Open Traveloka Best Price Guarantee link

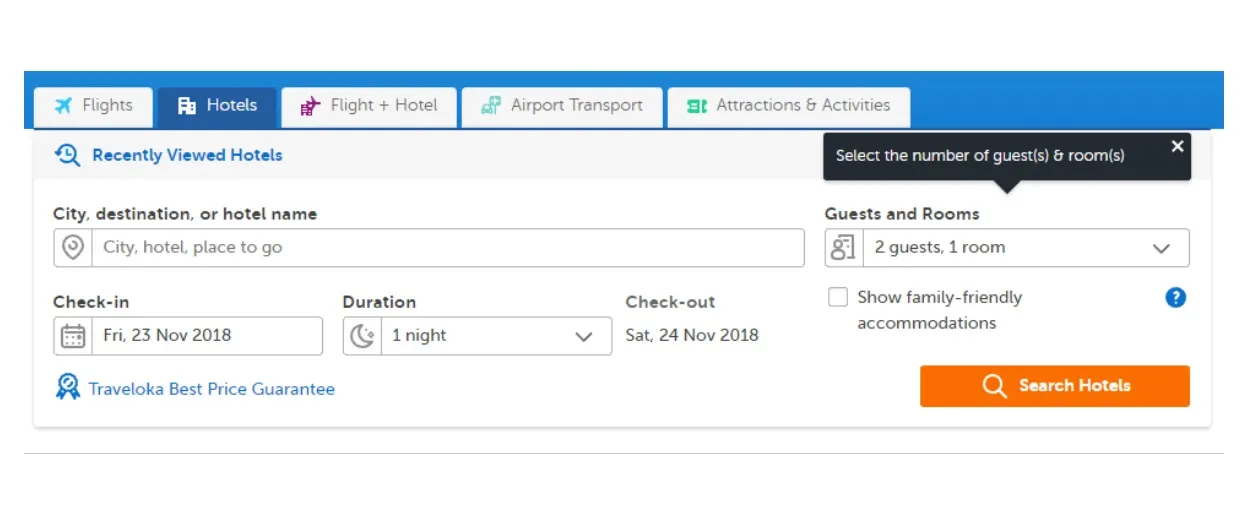211,389
